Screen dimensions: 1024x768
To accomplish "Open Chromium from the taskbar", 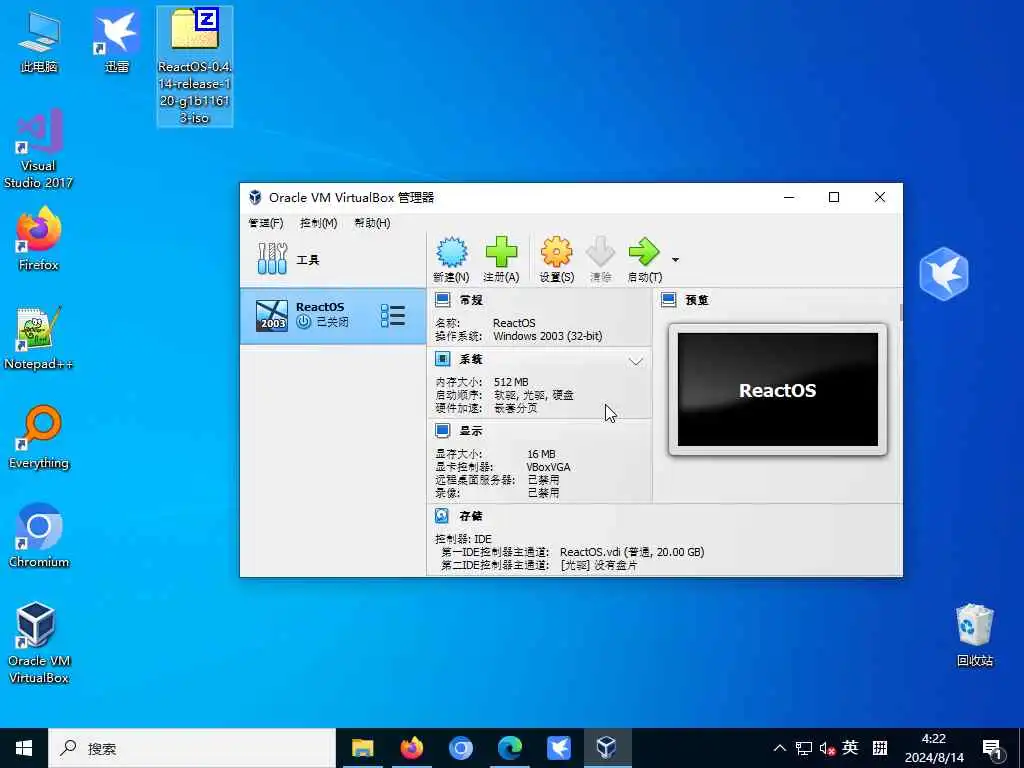I will point(460,748).
